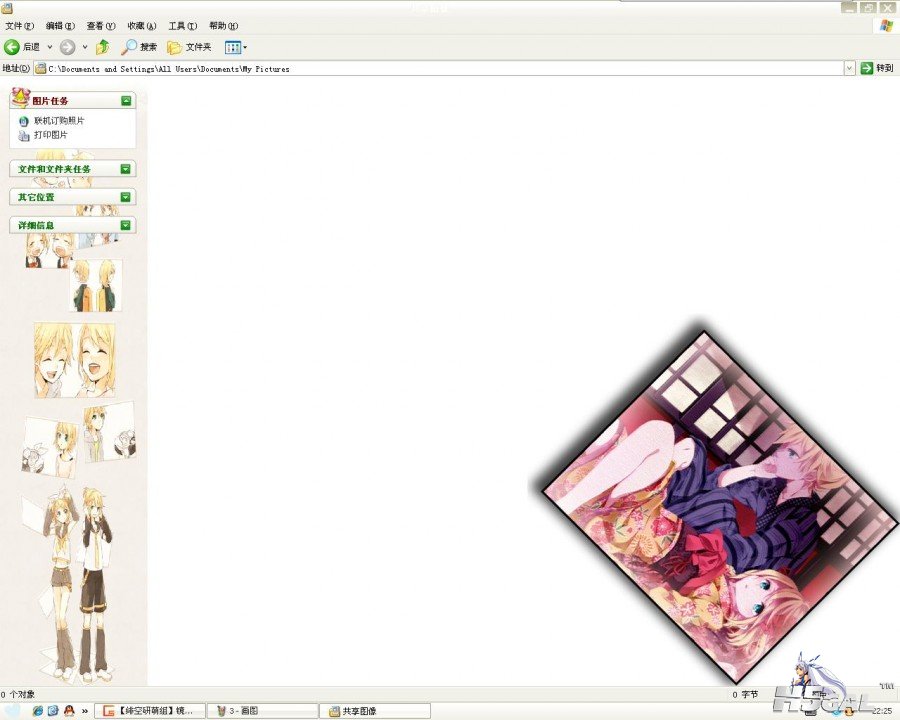Open the 文件(F) menu
900x720 pixels.
(x=20, y=26)
